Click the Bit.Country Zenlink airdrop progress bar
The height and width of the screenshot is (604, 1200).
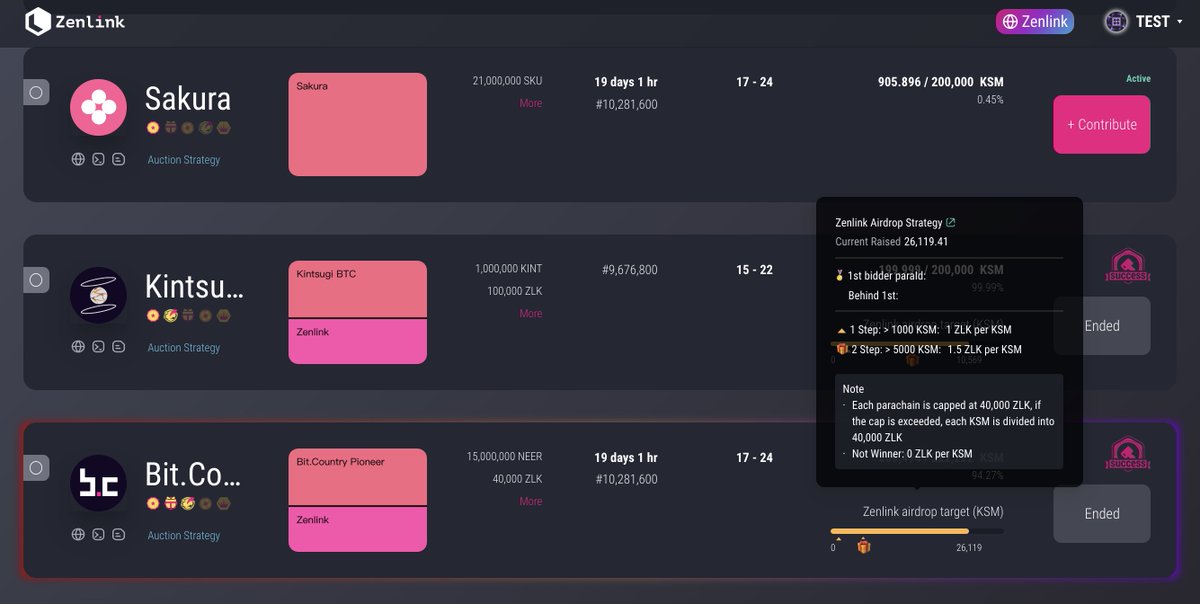[917, 531]
